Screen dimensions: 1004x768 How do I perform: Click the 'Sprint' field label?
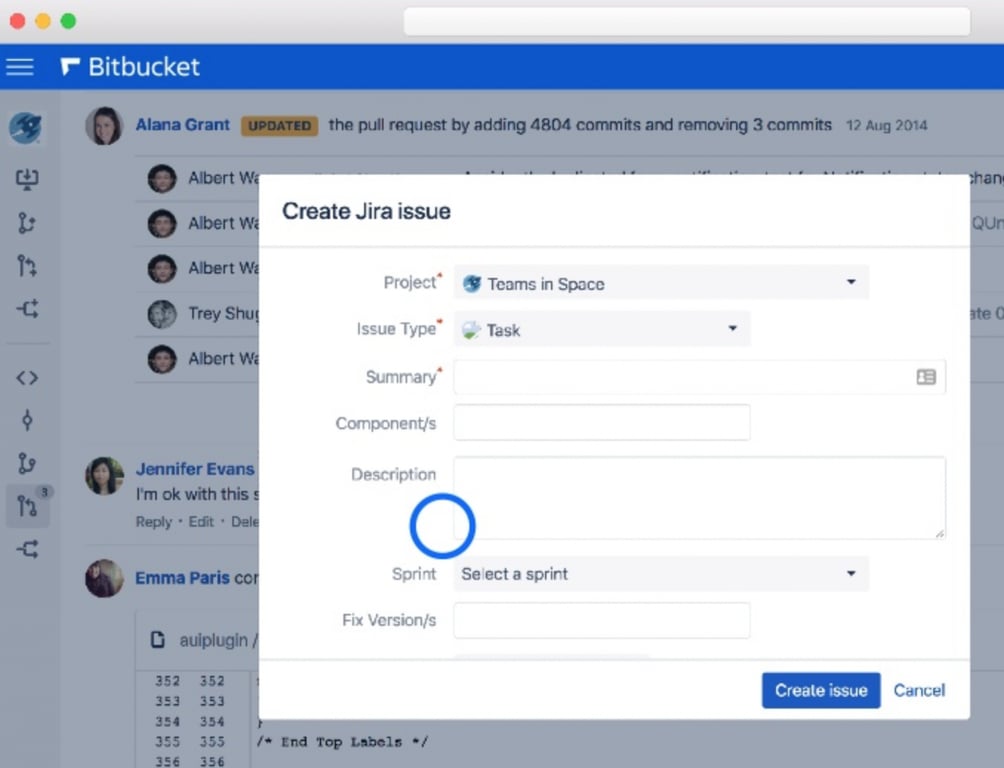[x=414, y=574]
